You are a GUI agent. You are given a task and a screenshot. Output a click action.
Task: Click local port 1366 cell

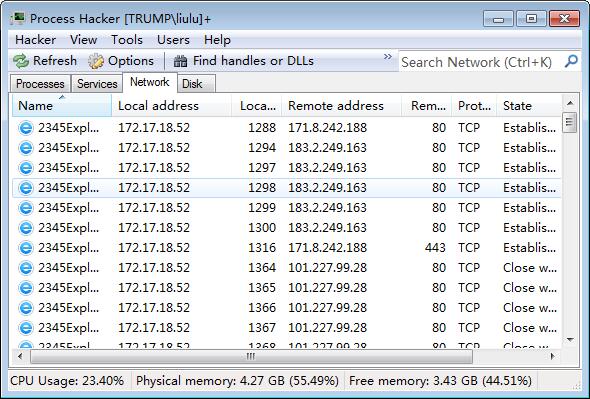pos(262,308)
